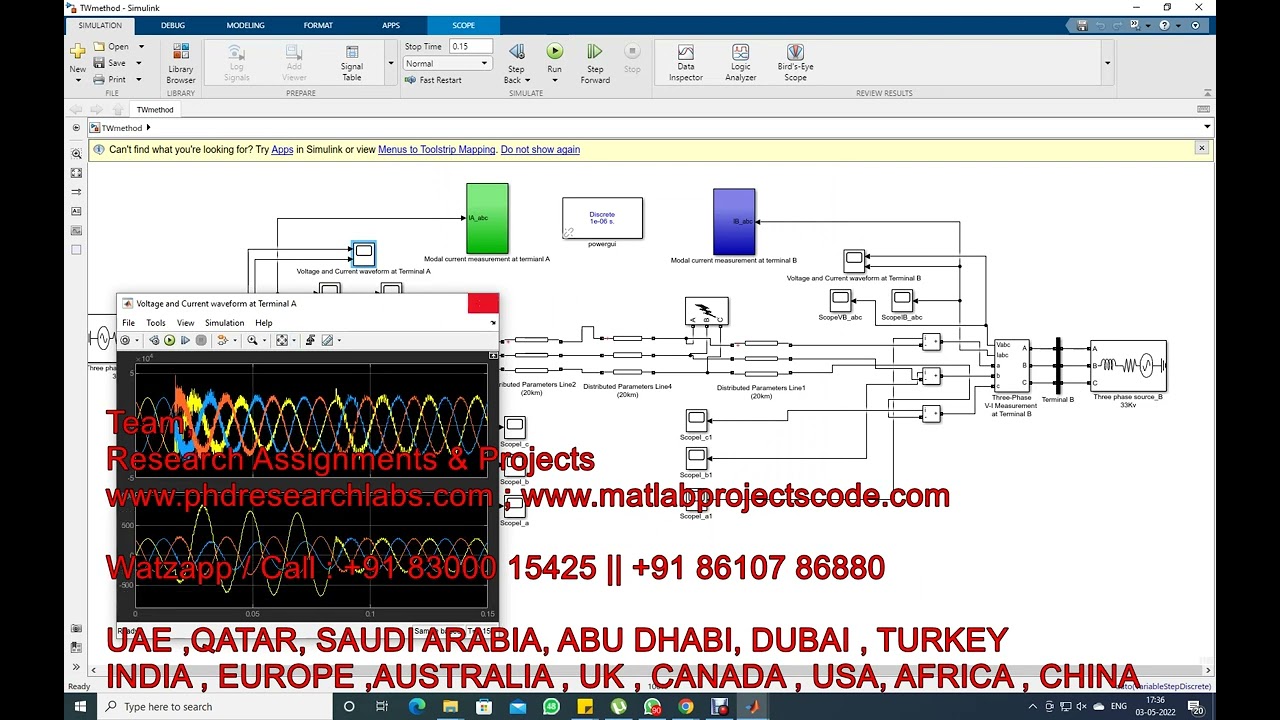Open the scope window Help menu
The width and height of the screenshot is (1280, 720).
pyautogui.click(x=263, y=323)
